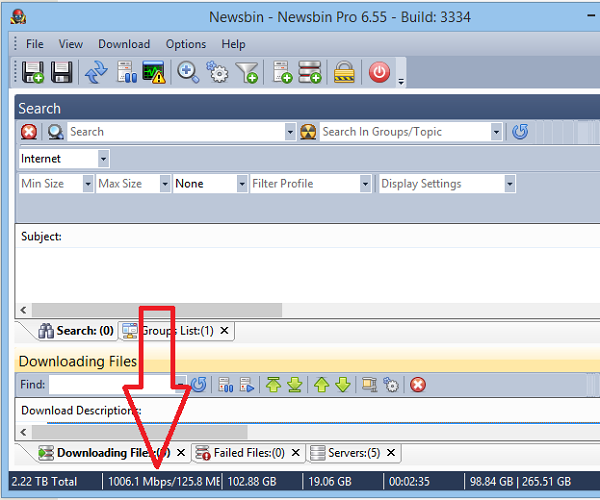Click the magnifier run search icon
600x500 pixels.
click(x=55, y=132)
